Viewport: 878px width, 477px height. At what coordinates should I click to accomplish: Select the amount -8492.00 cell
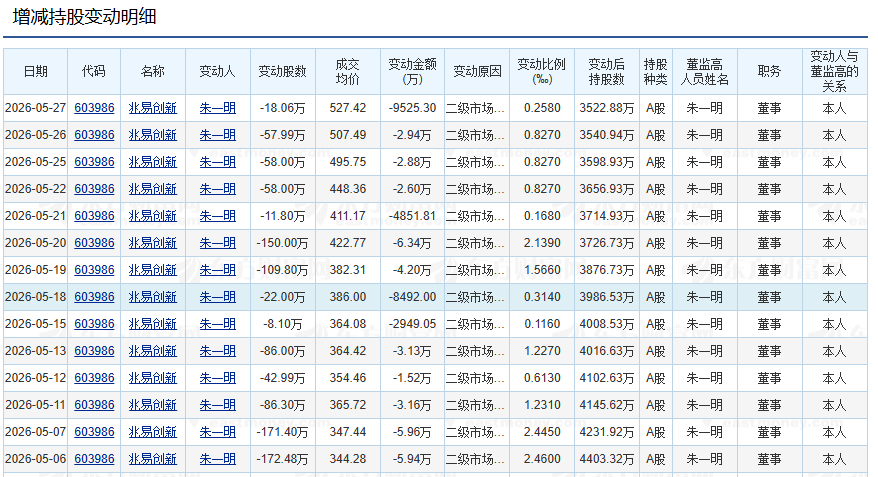(x=413, y=297)
